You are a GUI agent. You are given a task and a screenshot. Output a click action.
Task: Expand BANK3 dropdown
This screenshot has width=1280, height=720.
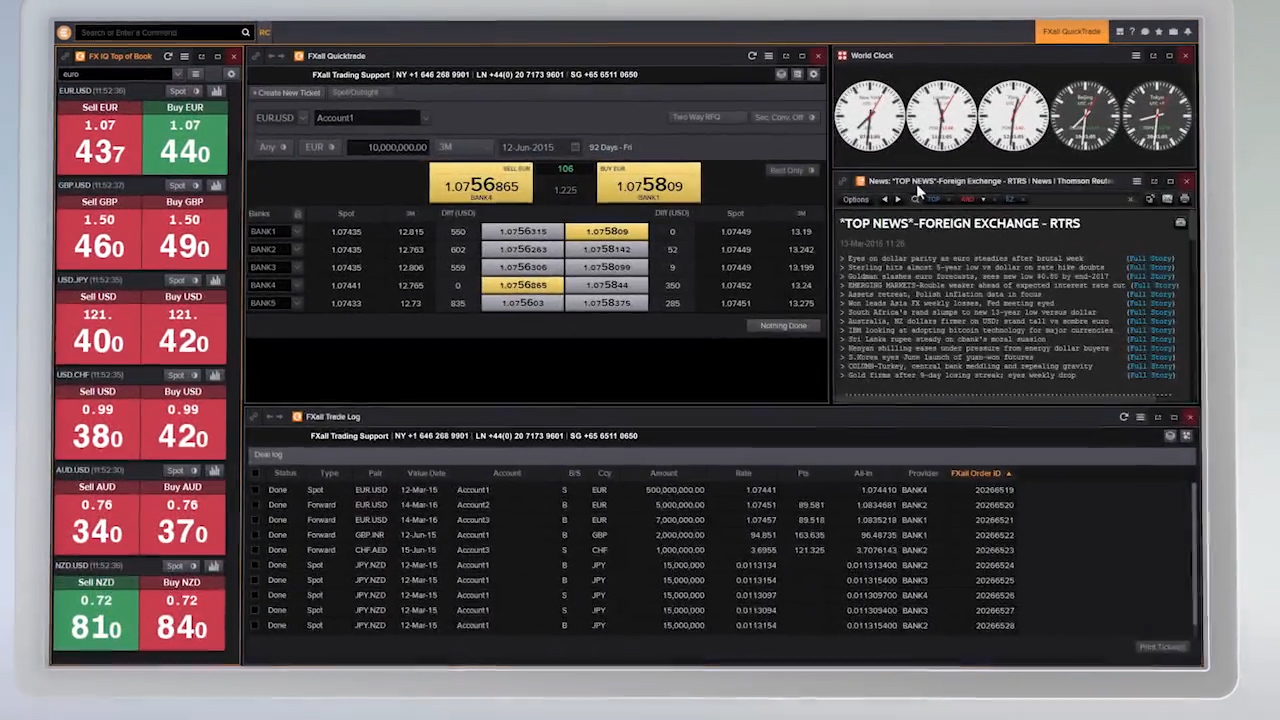(x=297, y=268)
